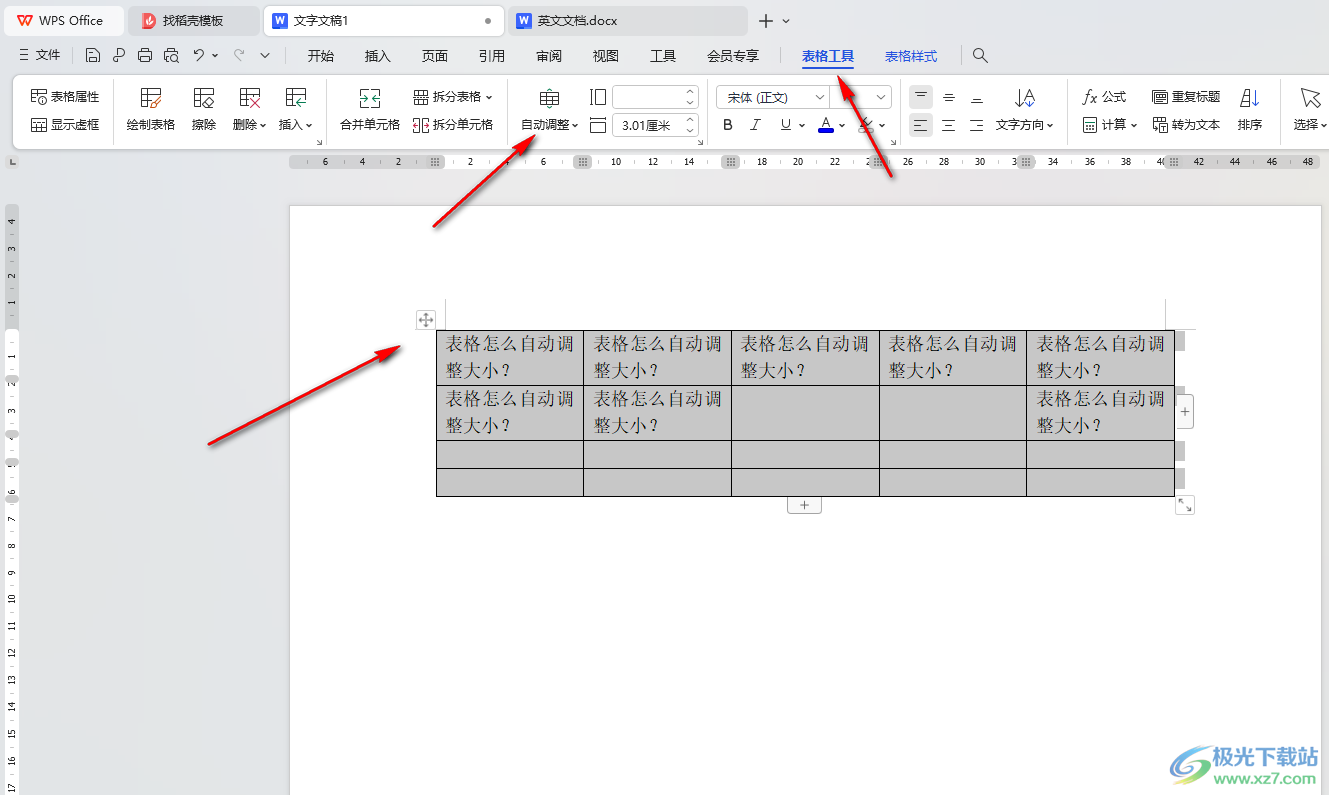Toggle Bold formatting
The image size is (1329, 795).
click(728, 125)
